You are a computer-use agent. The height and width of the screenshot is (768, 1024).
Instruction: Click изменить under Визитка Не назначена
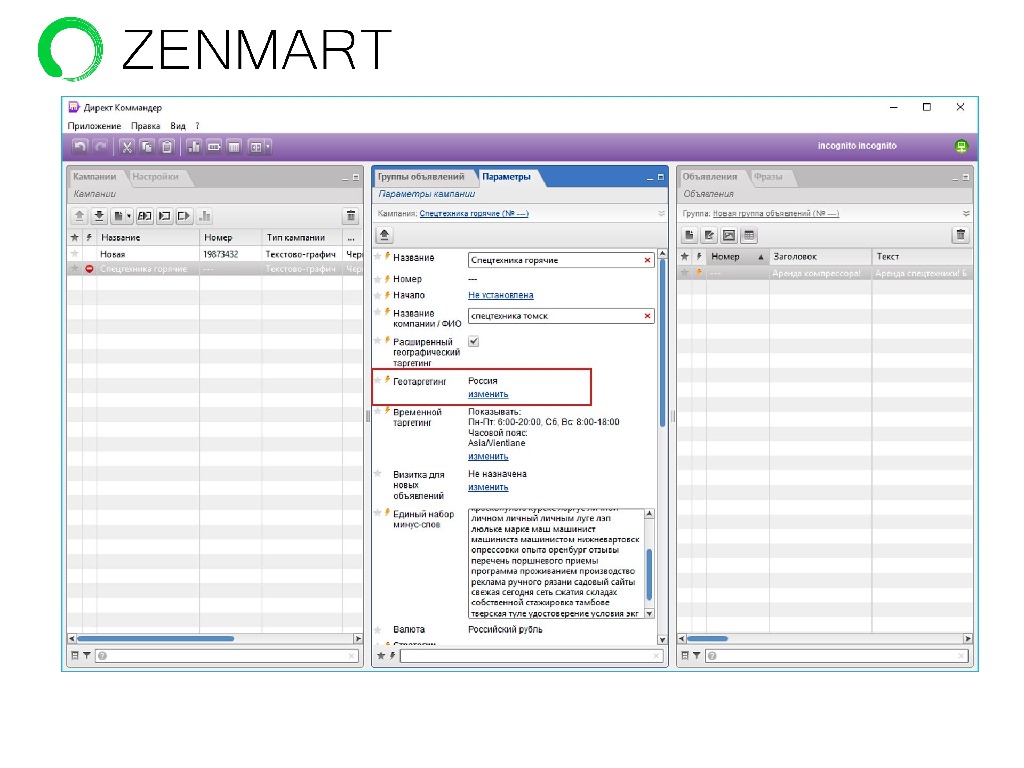tap(488, 487)
